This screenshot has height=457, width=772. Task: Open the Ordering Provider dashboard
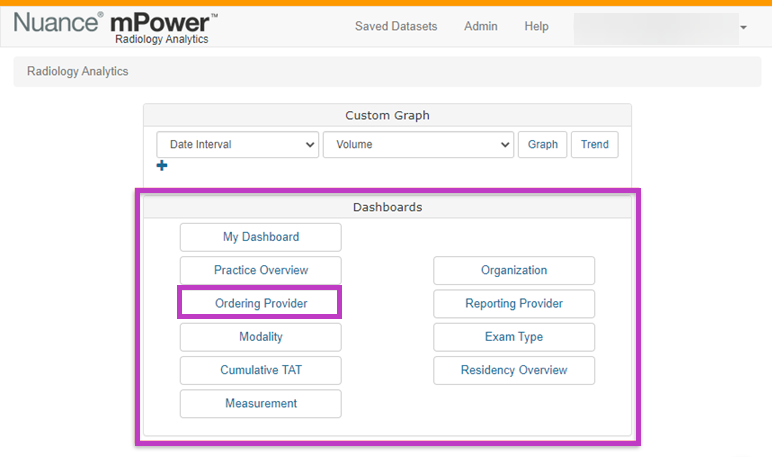coord(260,303)
